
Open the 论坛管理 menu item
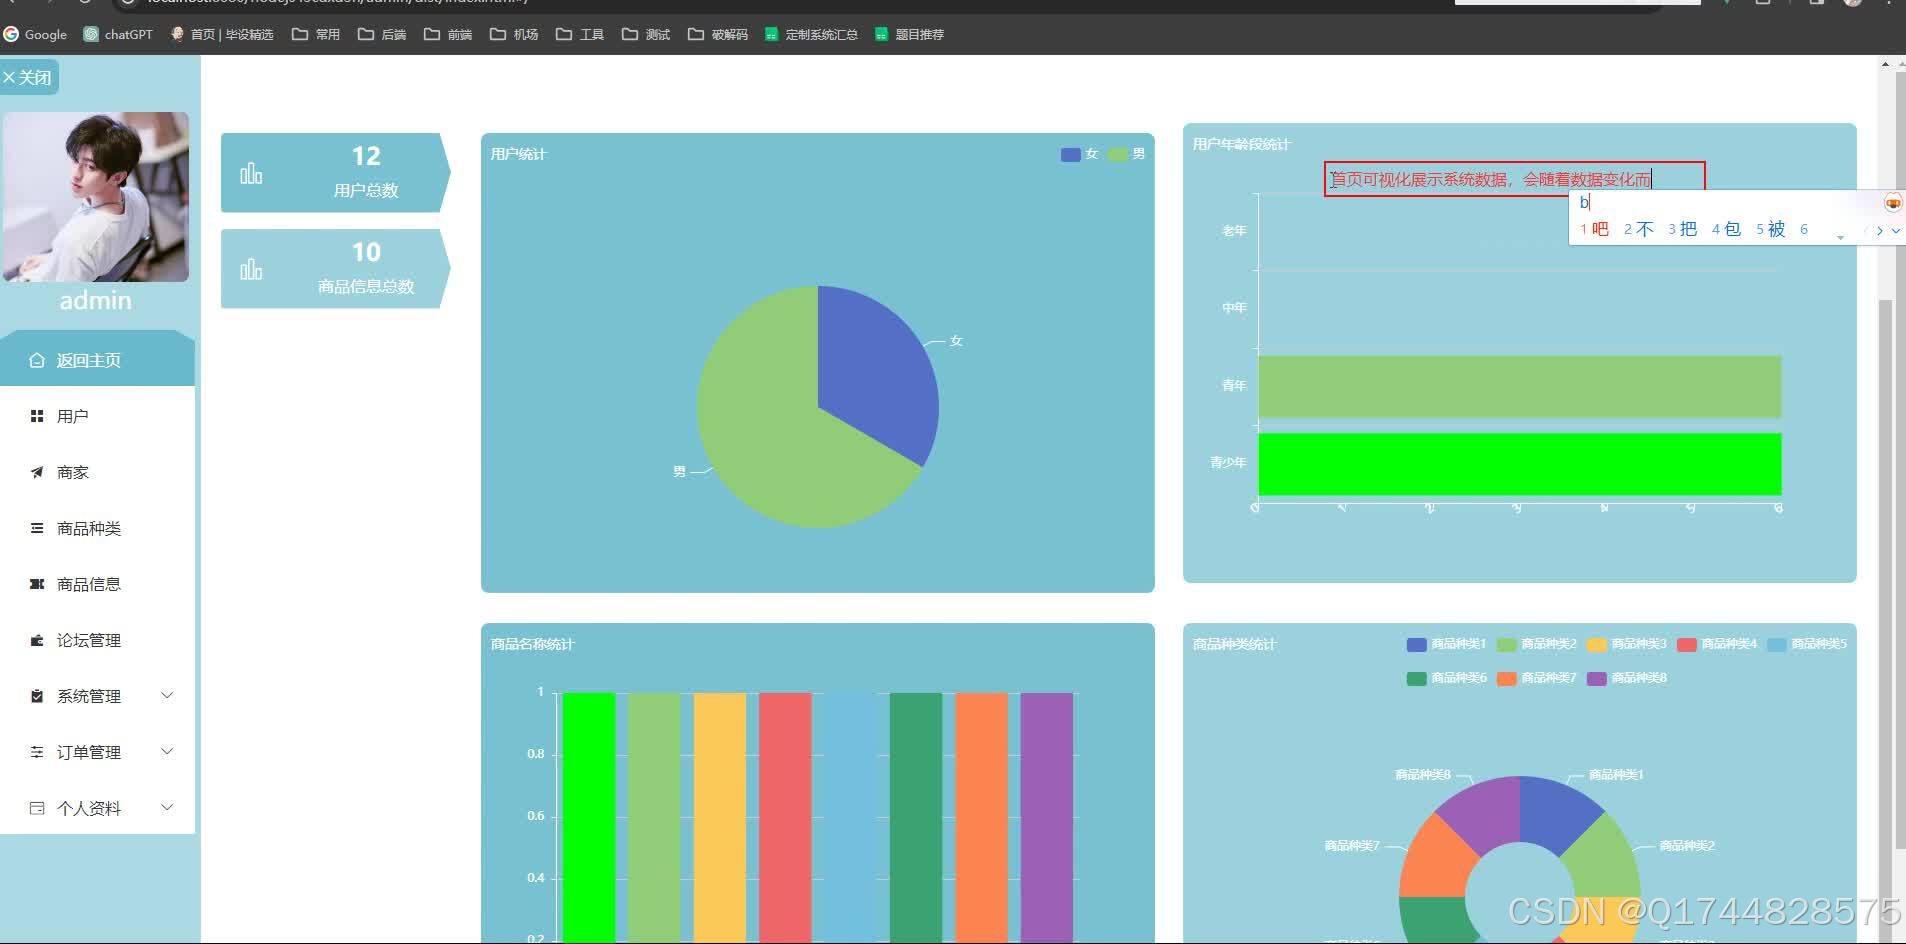[97, 640]
